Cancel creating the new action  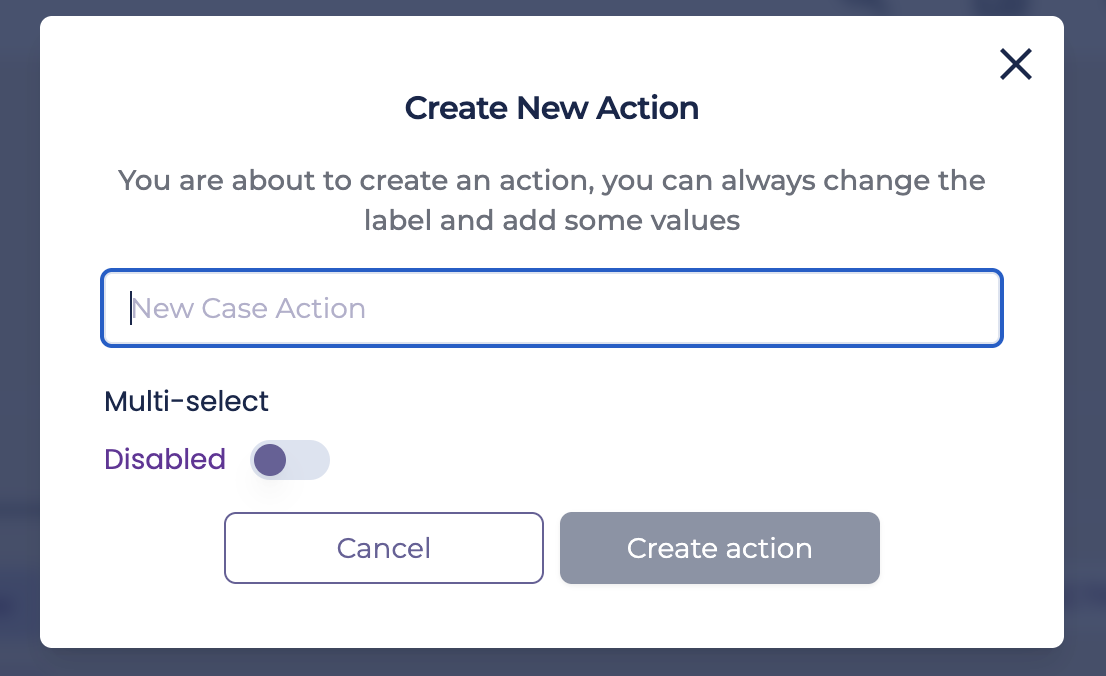(x=383, y=548)
